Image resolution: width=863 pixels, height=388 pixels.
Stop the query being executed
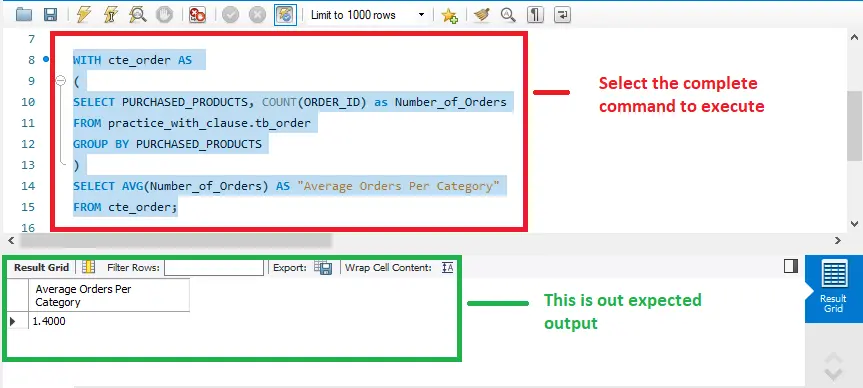pyautogui.click(x=164, y=14)
